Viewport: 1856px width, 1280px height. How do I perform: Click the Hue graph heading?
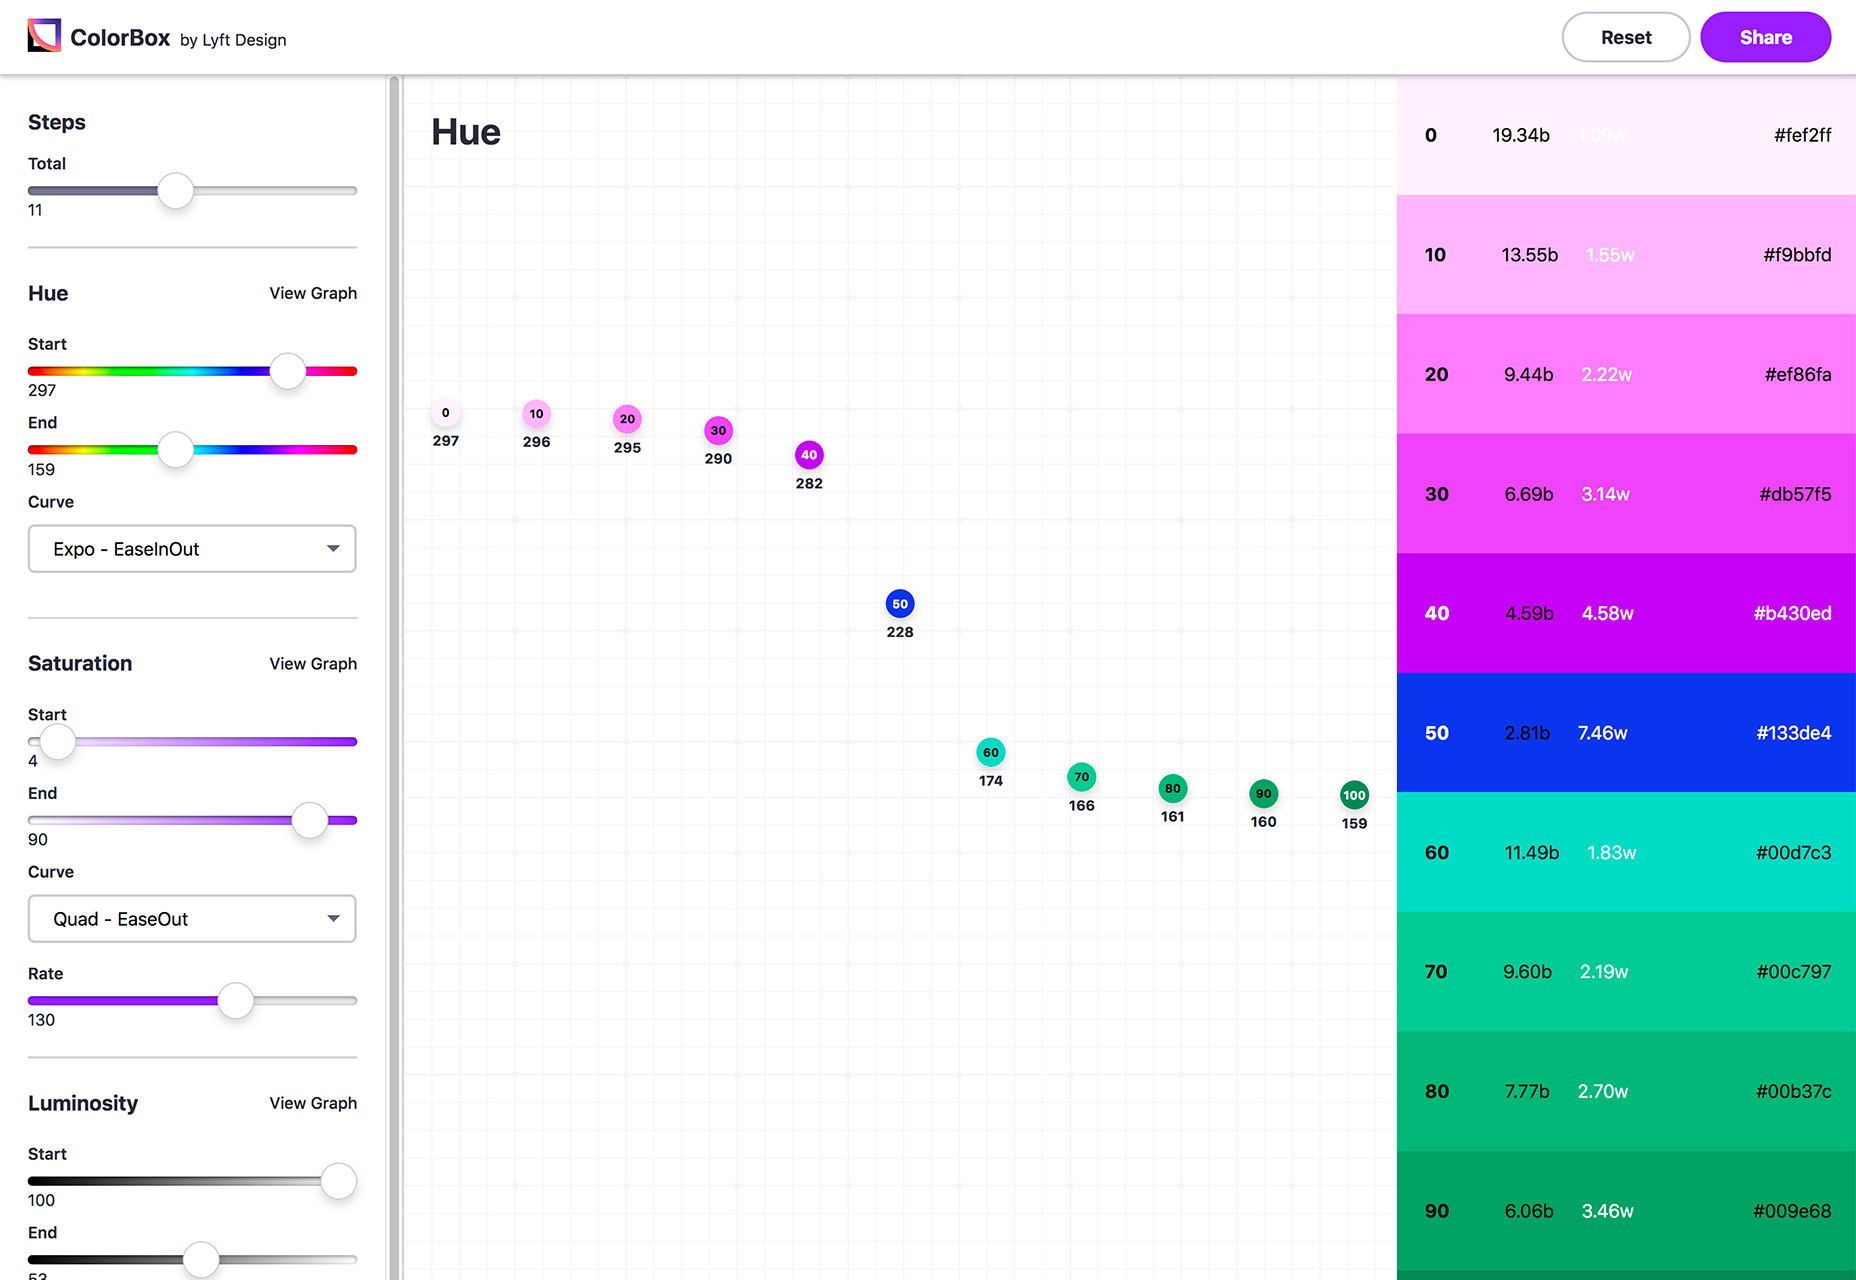pos(466,132)
